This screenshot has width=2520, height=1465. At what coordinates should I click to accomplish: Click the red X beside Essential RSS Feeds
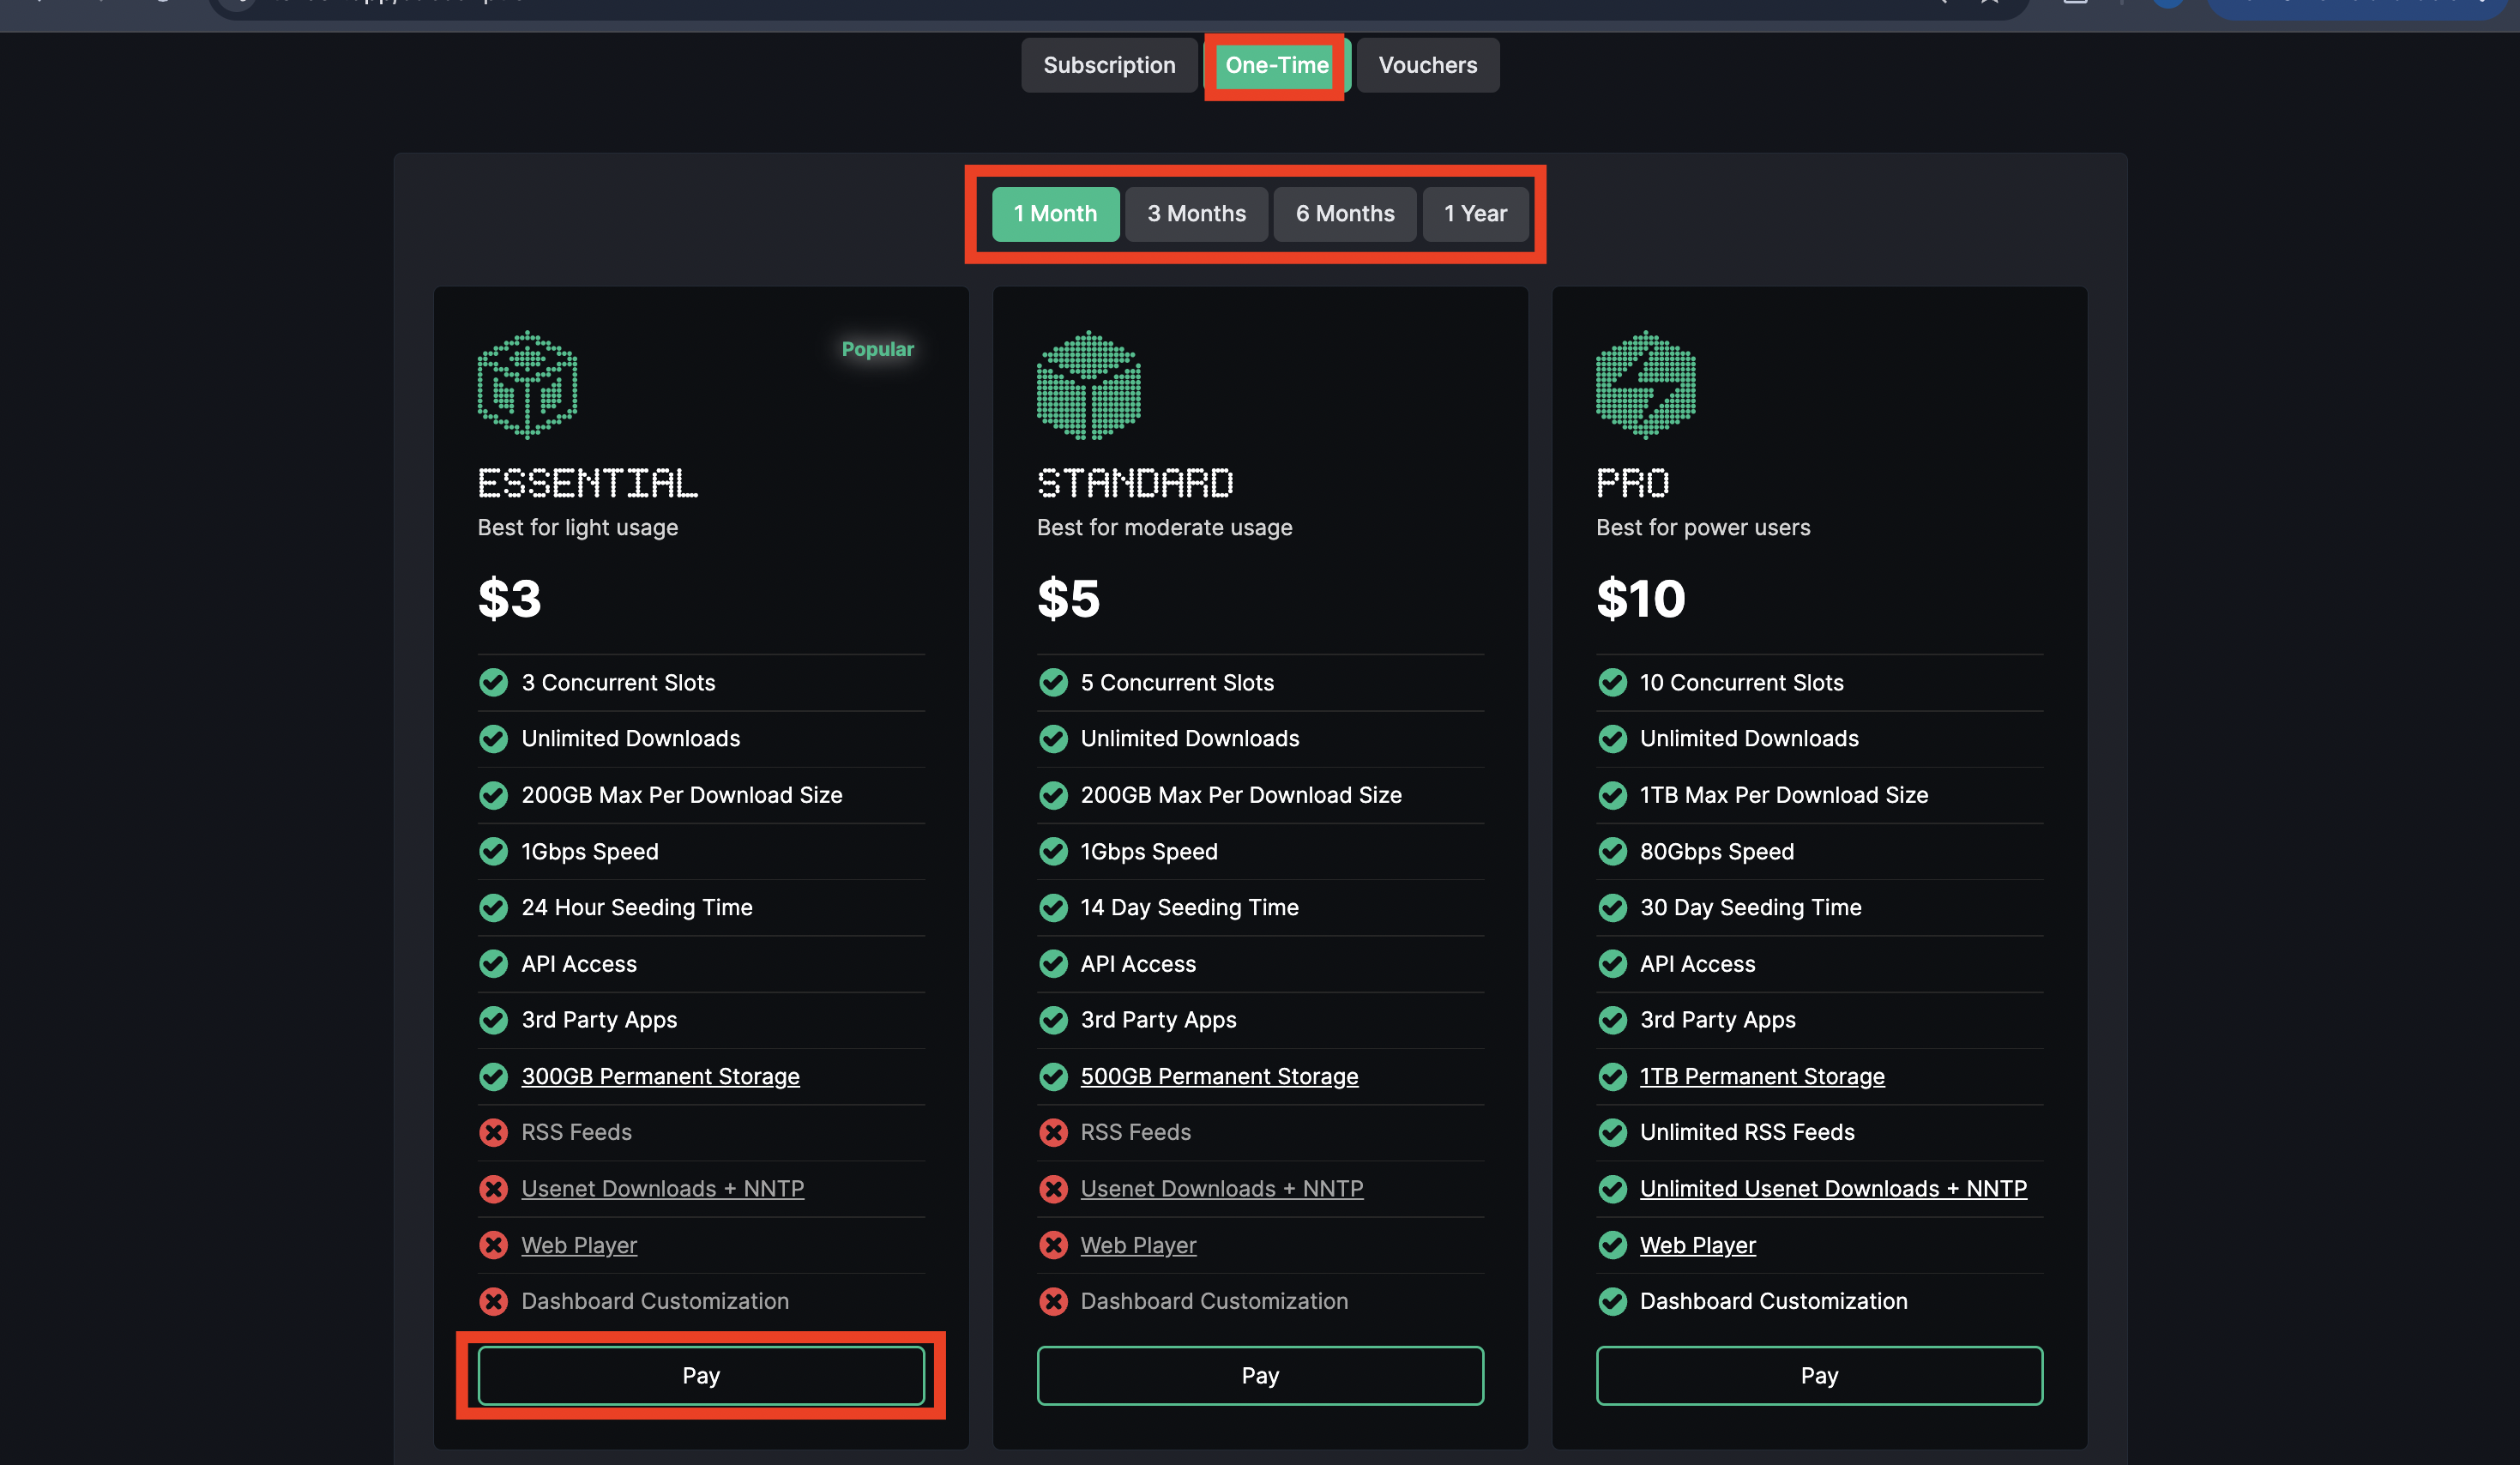pyautogui.click(x=493, y=1132)
